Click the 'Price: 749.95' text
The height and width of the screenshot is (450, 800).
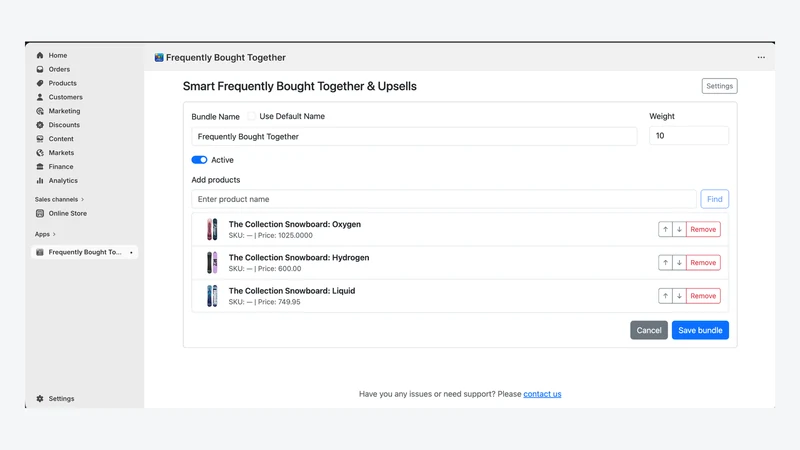click(279, 302)
